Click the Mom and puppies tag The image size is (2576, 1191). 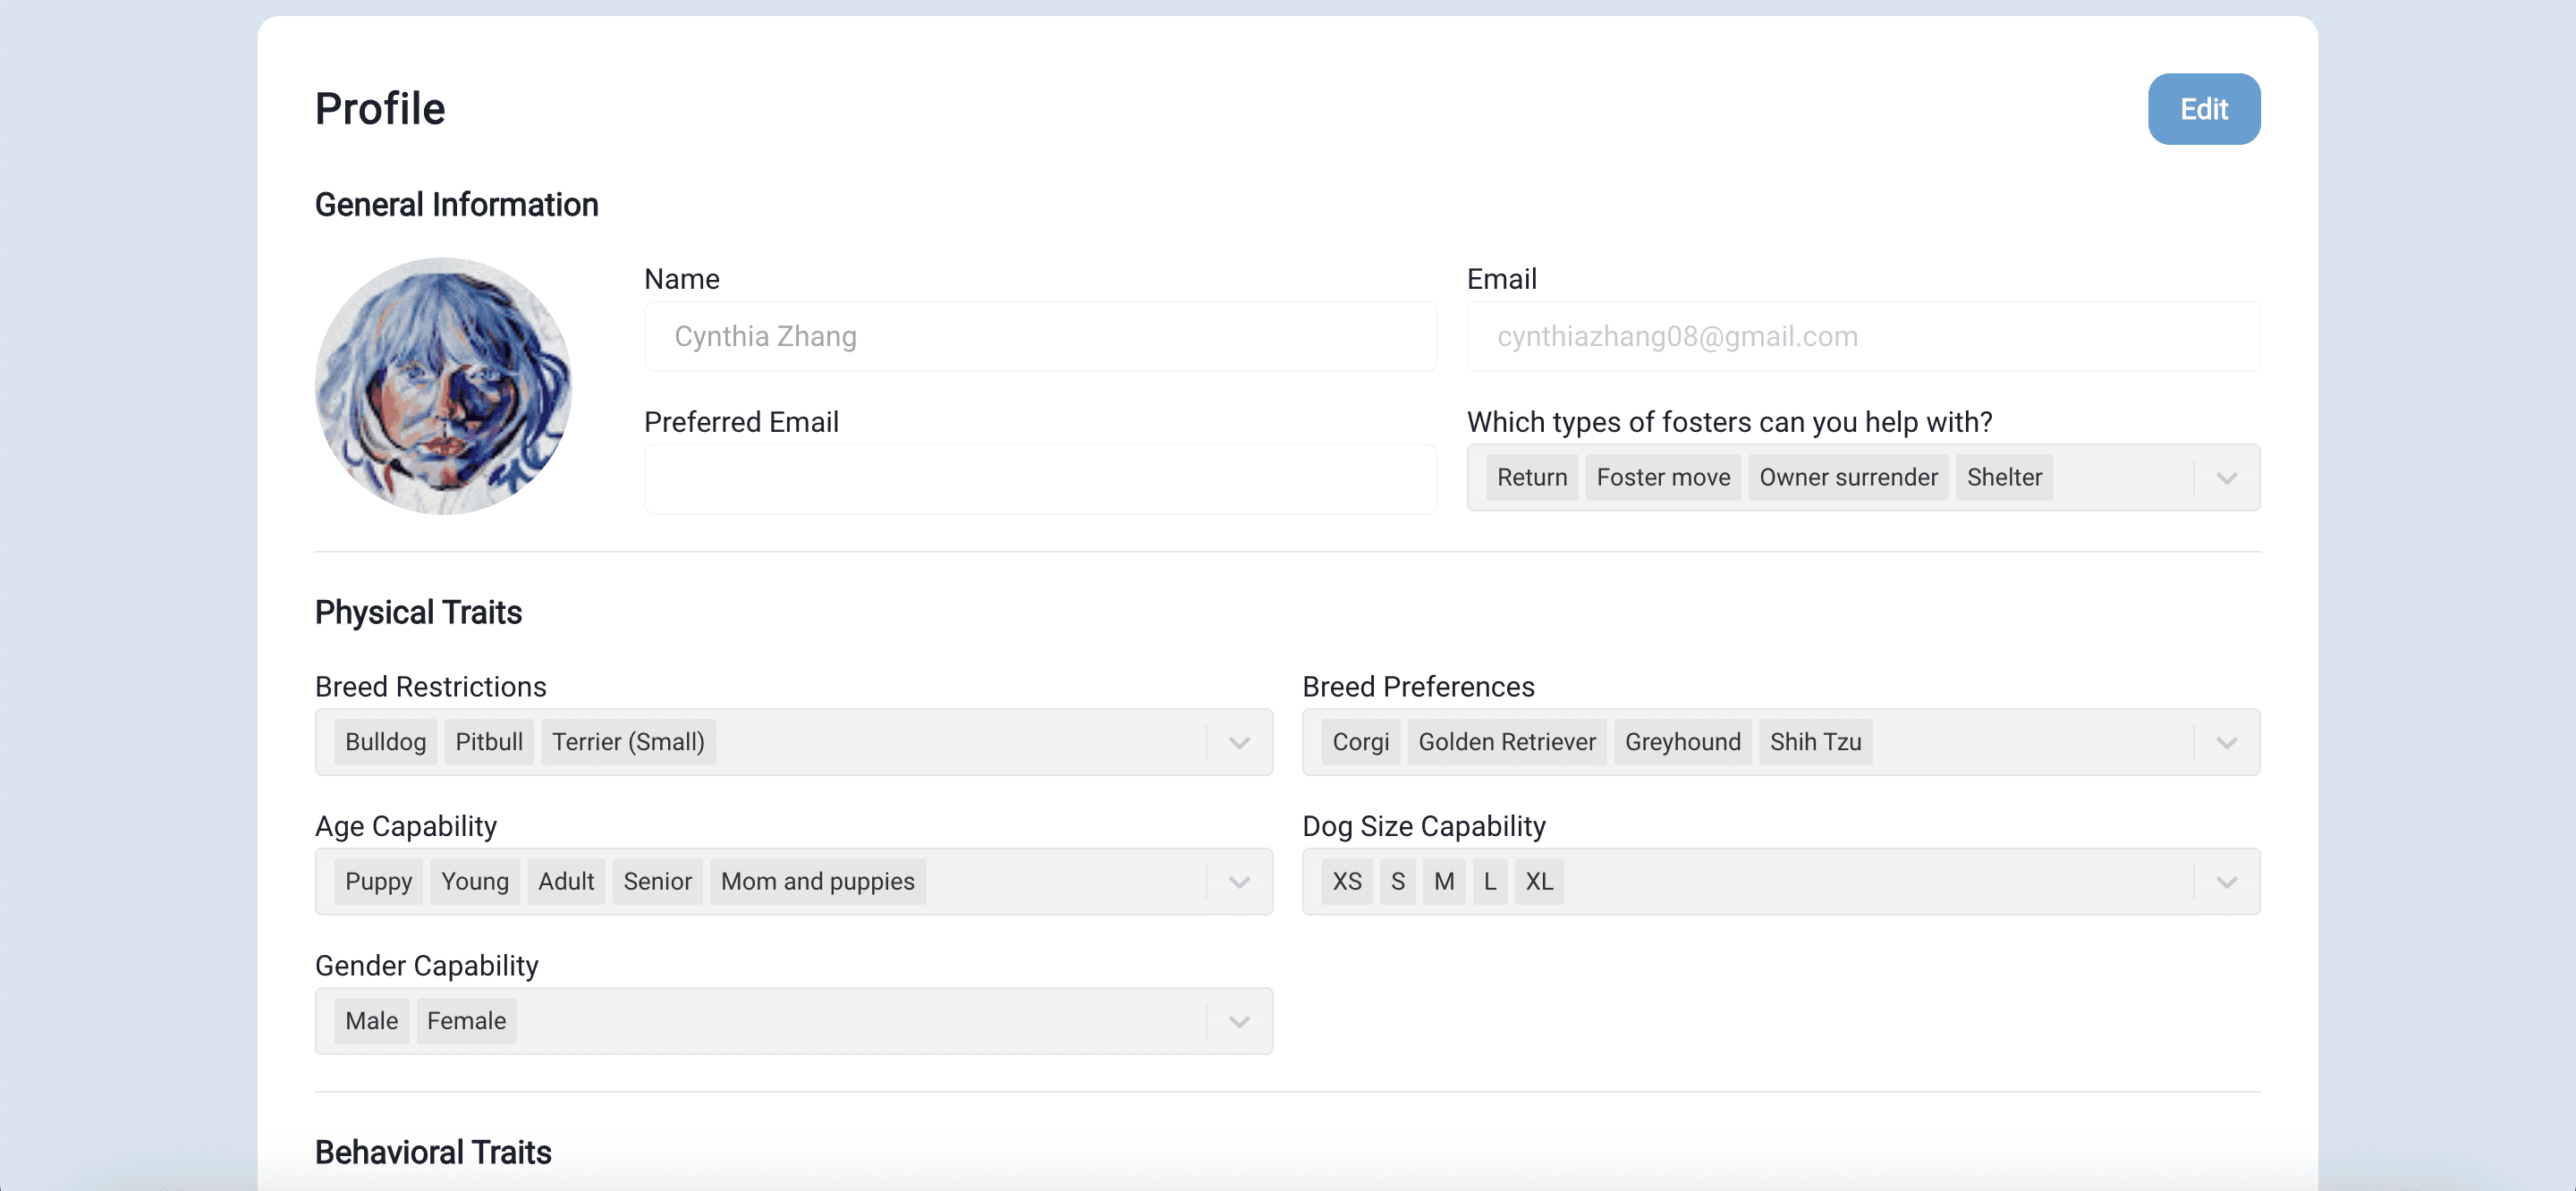point(817,881)
